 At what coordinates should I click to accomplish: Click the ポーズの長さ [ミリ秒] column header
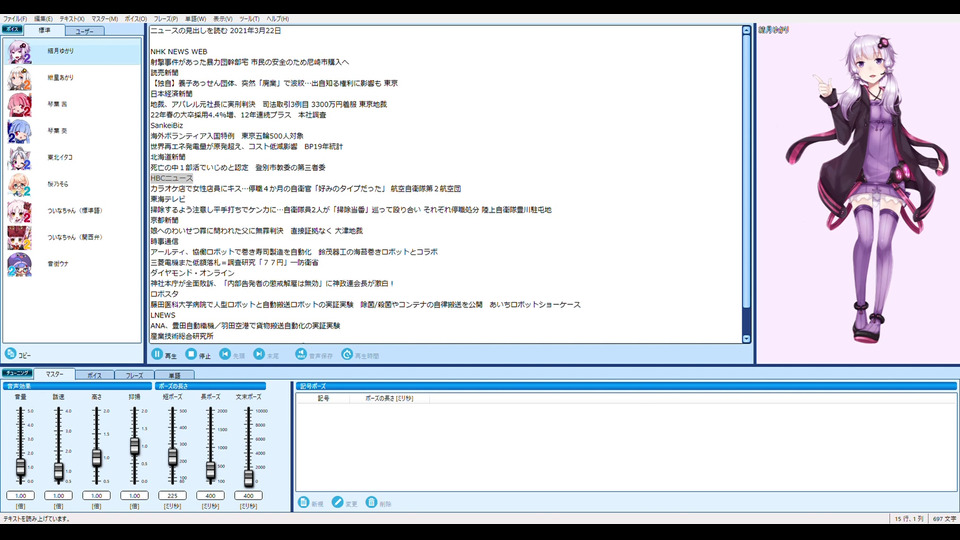(389, 398)
